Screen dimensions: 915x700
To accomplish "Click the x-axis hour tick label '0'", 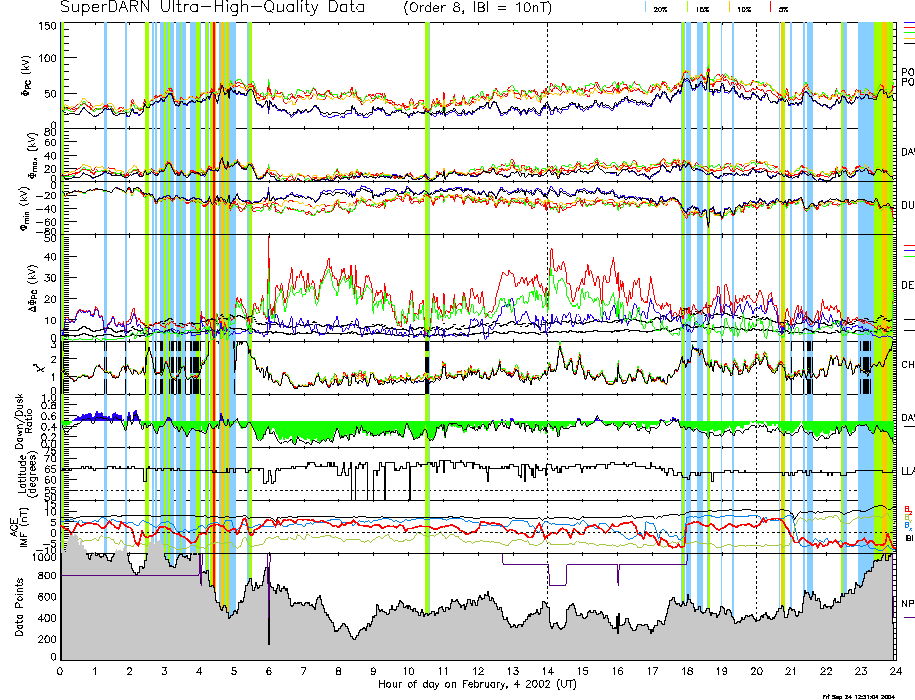I will pyautogui.click(x=60, y=671).
